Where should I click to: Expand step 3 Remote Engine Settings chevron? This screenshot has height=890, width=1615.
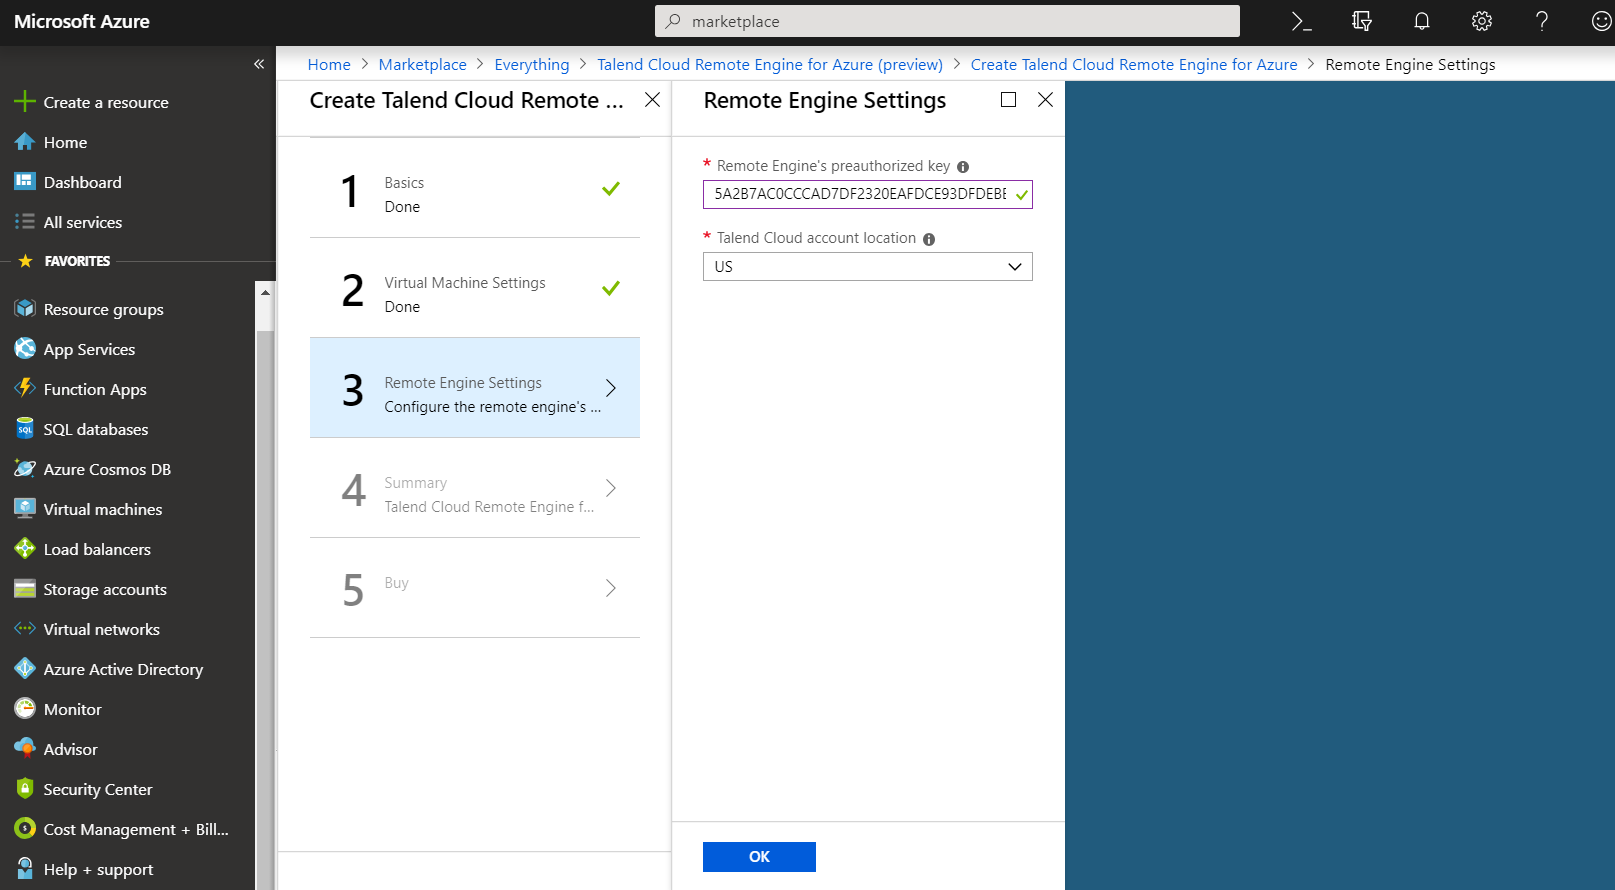(x=611, y=388)
